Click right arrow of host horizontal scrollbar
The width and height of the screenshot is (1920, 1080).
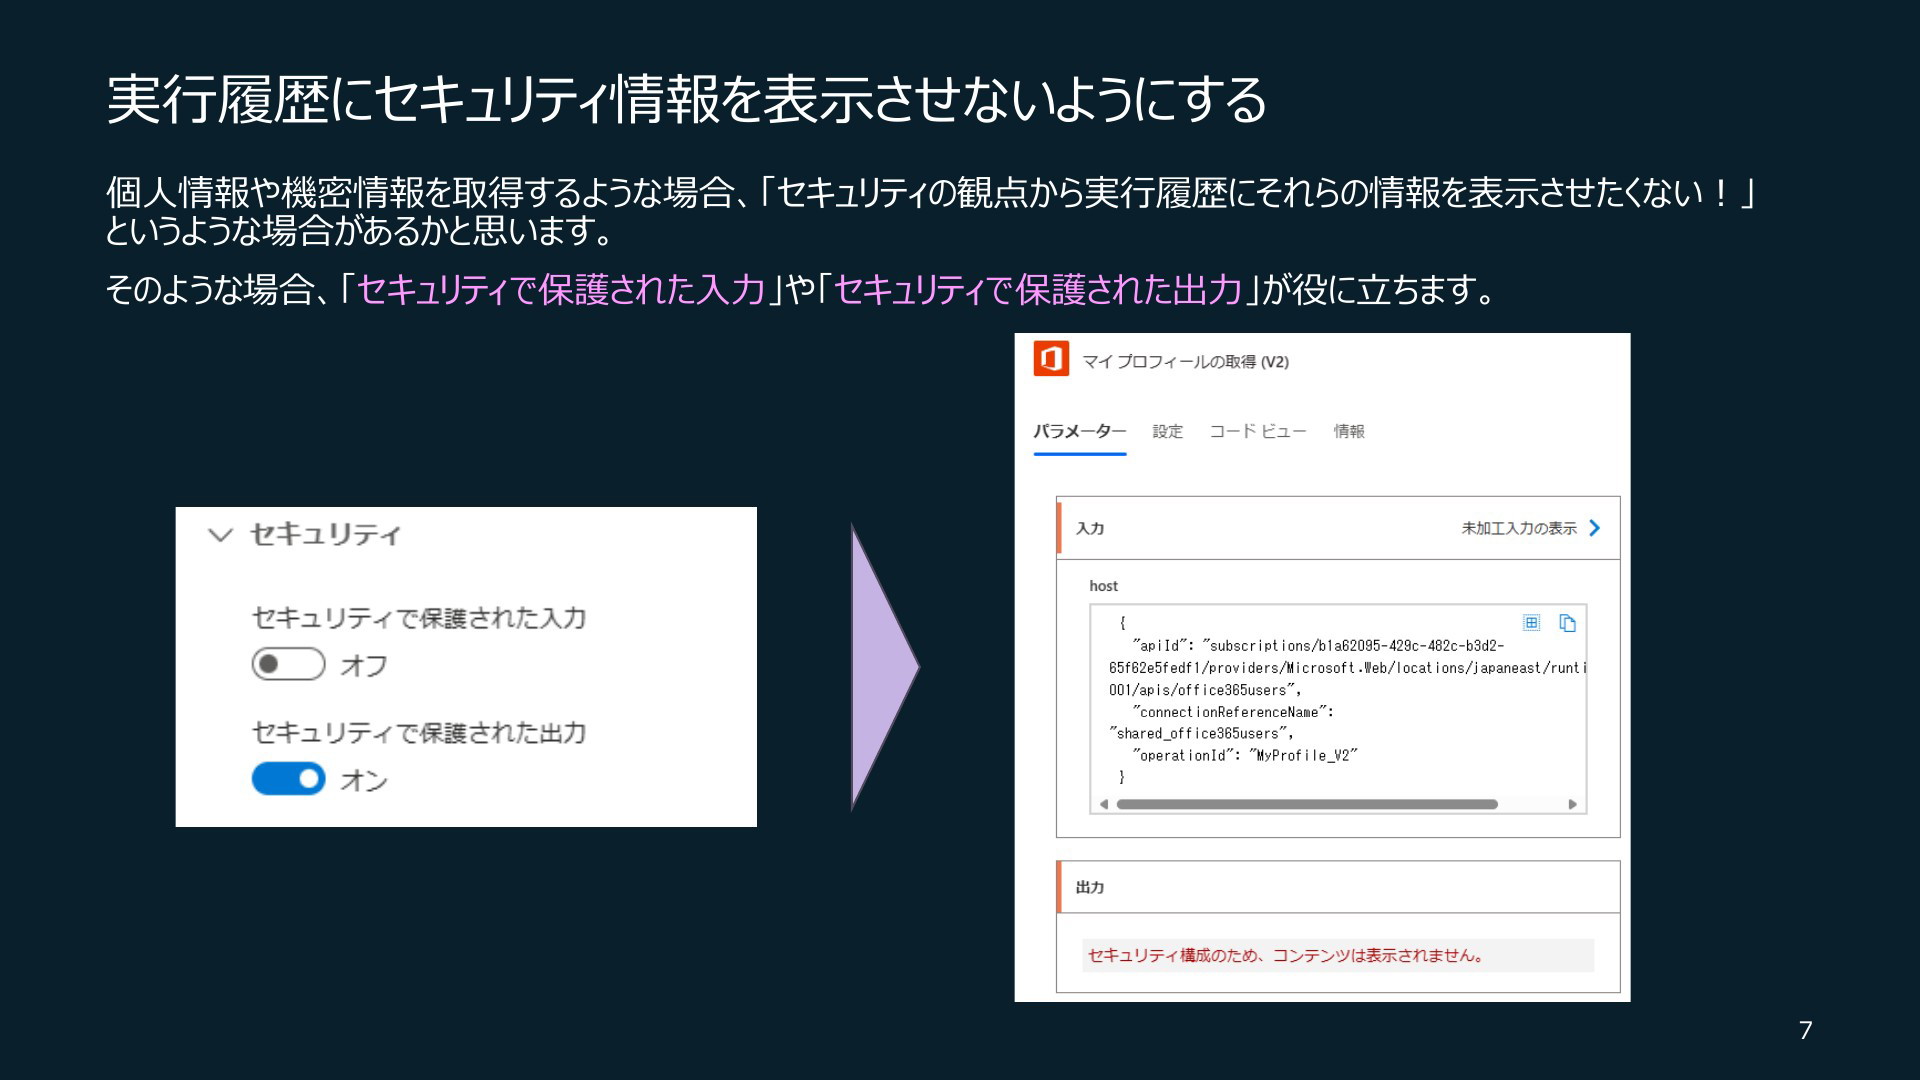(1572, 804)
